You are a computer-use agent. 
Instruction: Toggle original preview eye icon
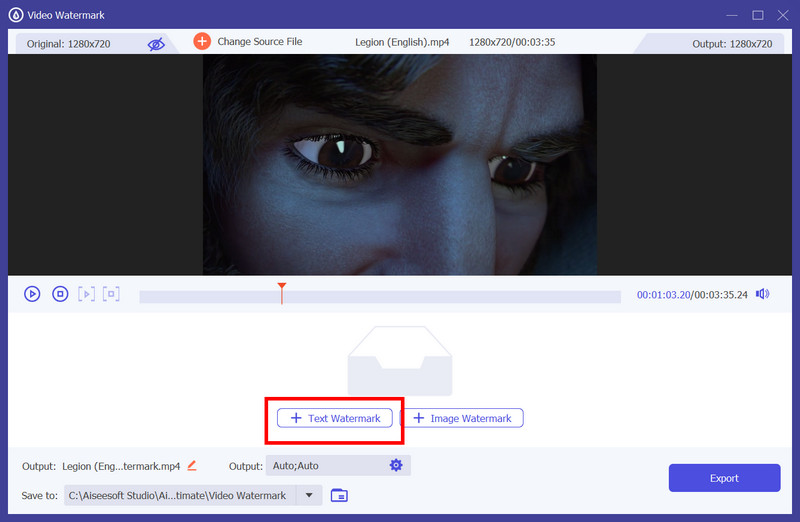(x=155, y=44)
